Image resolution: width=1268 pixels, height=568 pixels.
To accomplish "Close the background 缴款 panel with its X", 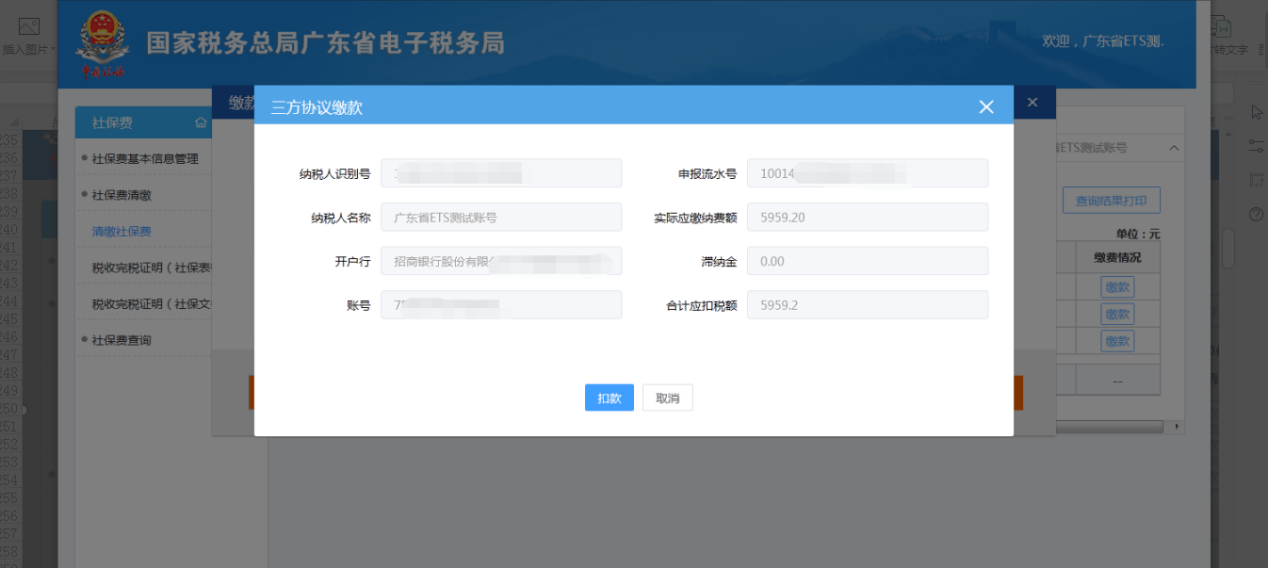I will [x=1033, y=103].
